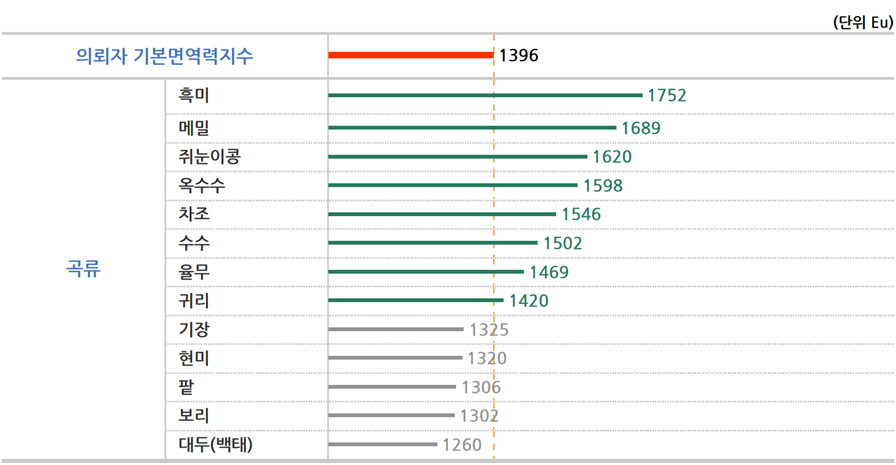Screen dimensions: 896x465
Task: Click the '팥' row label
Action: coord(186,387)
